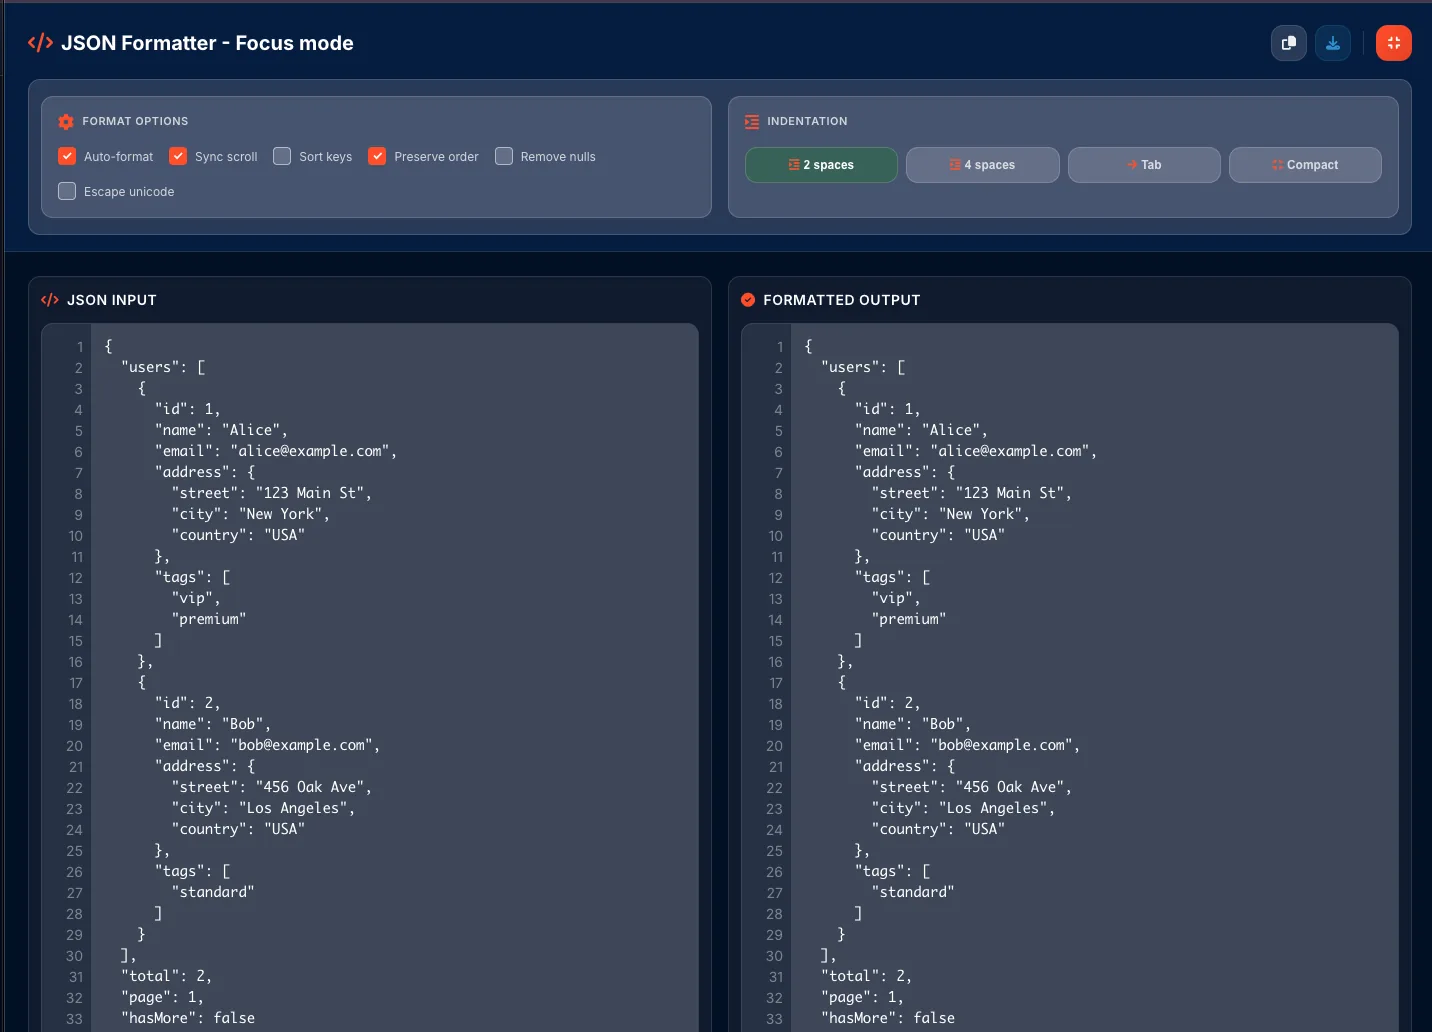Click the checkmark icon beside Formatted Output
This screenshot has width=1432, height=1032.
pyautogui.click(x=747, y=299)
